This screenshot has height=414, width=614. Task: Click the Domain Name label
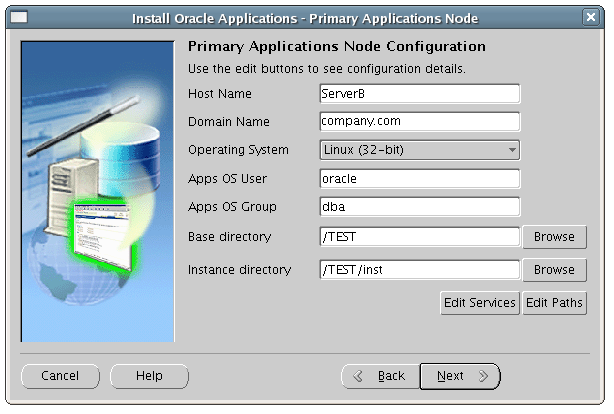coord(229,122)
